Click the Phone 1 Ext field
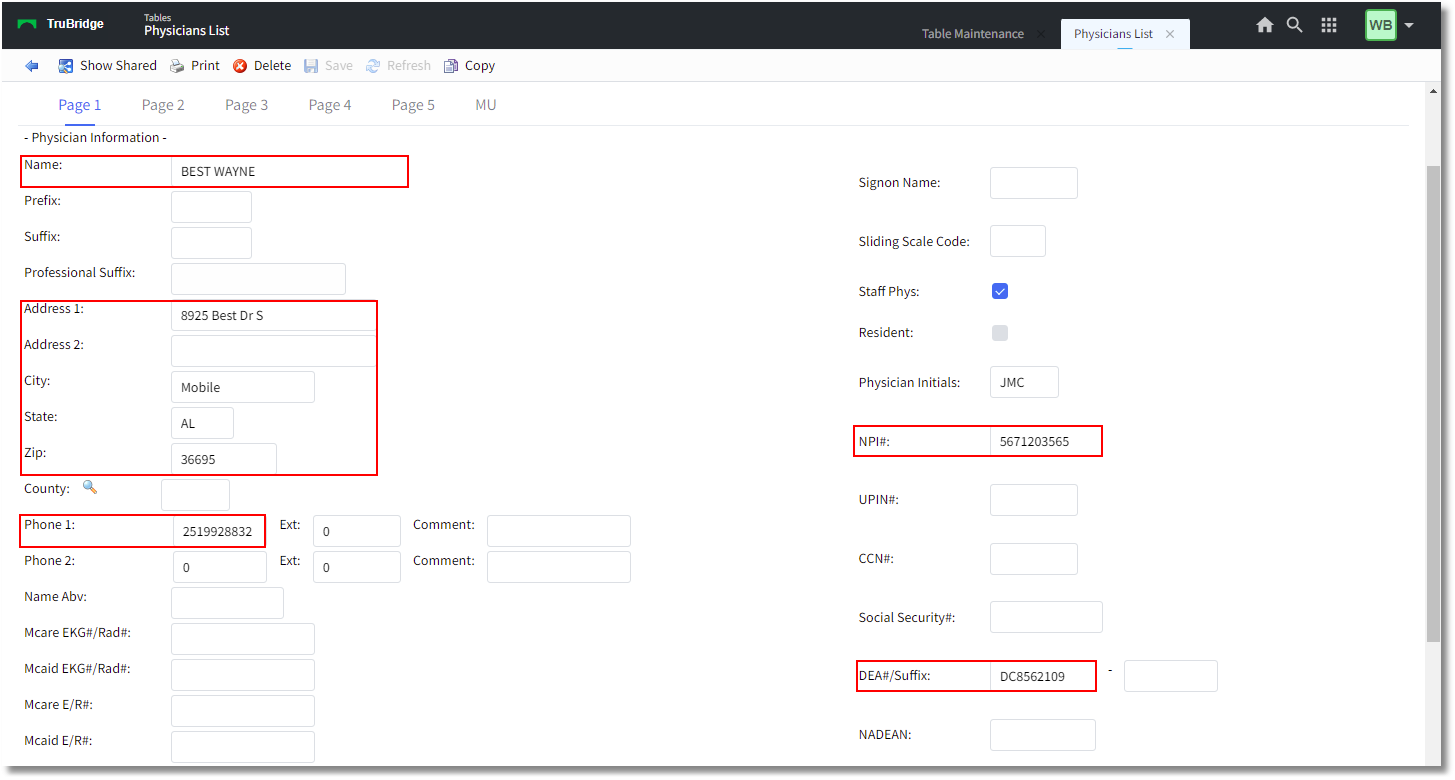This screenshot has width=1455, height=780. coord(357,531)
